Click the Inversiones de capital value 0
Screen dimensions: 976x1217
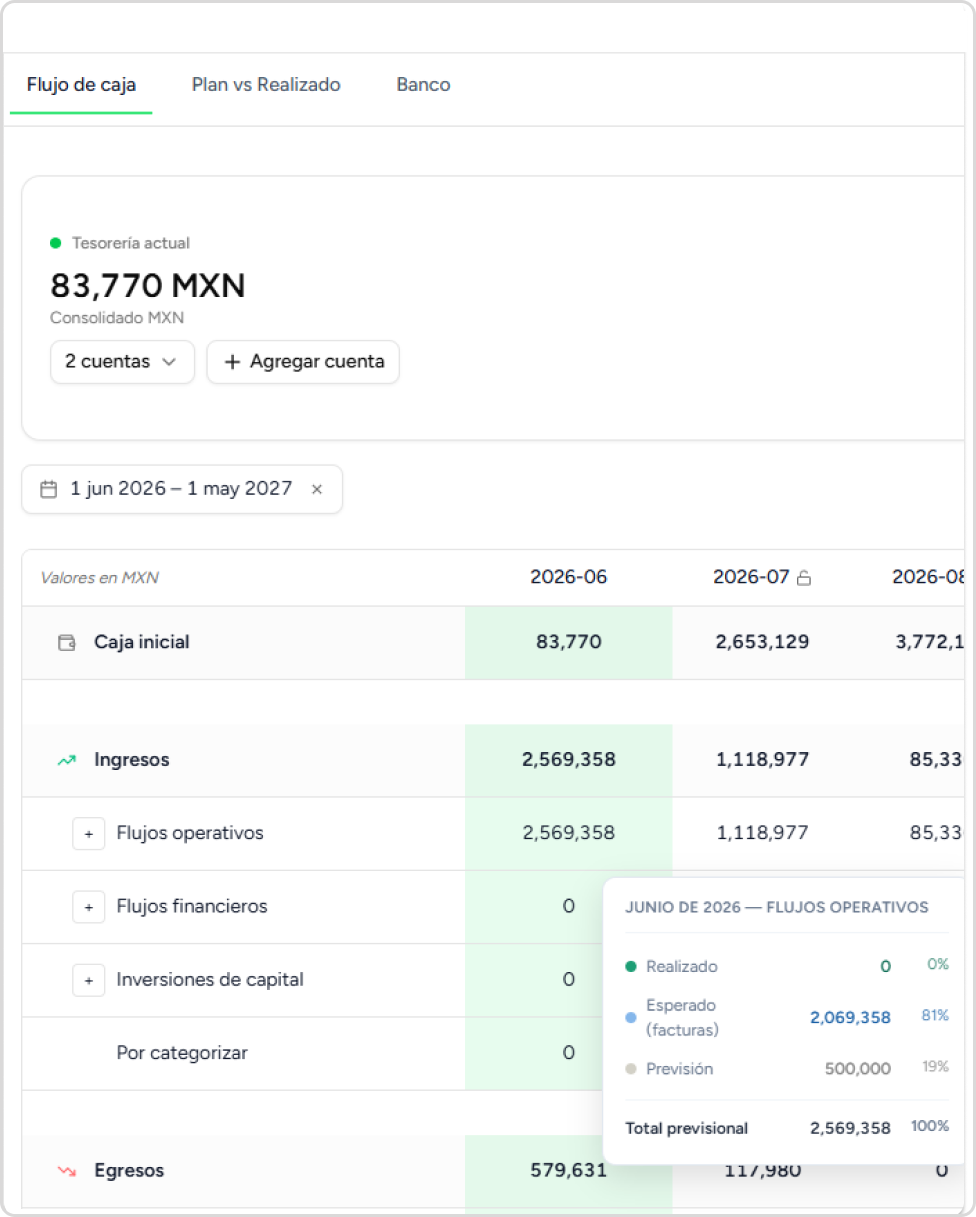click(568, 980)
